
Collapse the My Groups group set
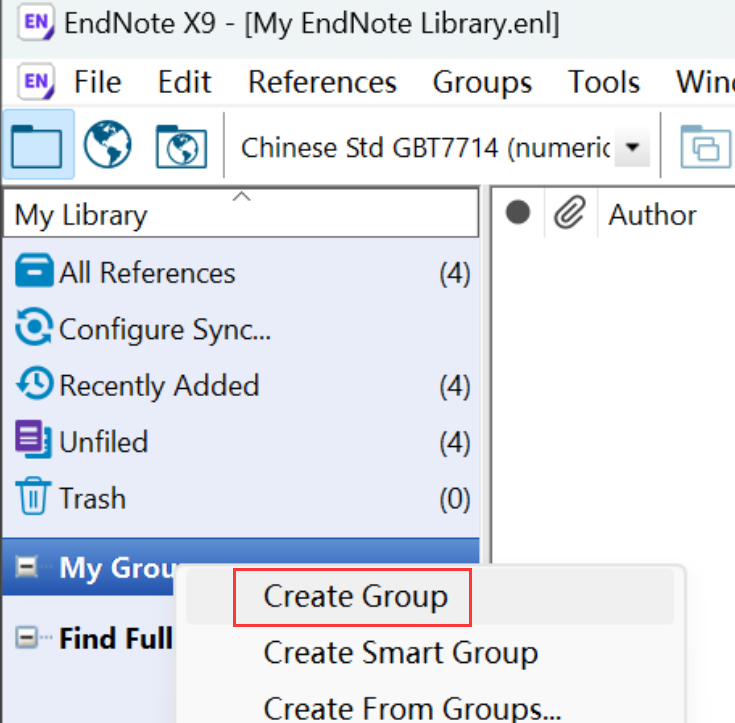26,567
